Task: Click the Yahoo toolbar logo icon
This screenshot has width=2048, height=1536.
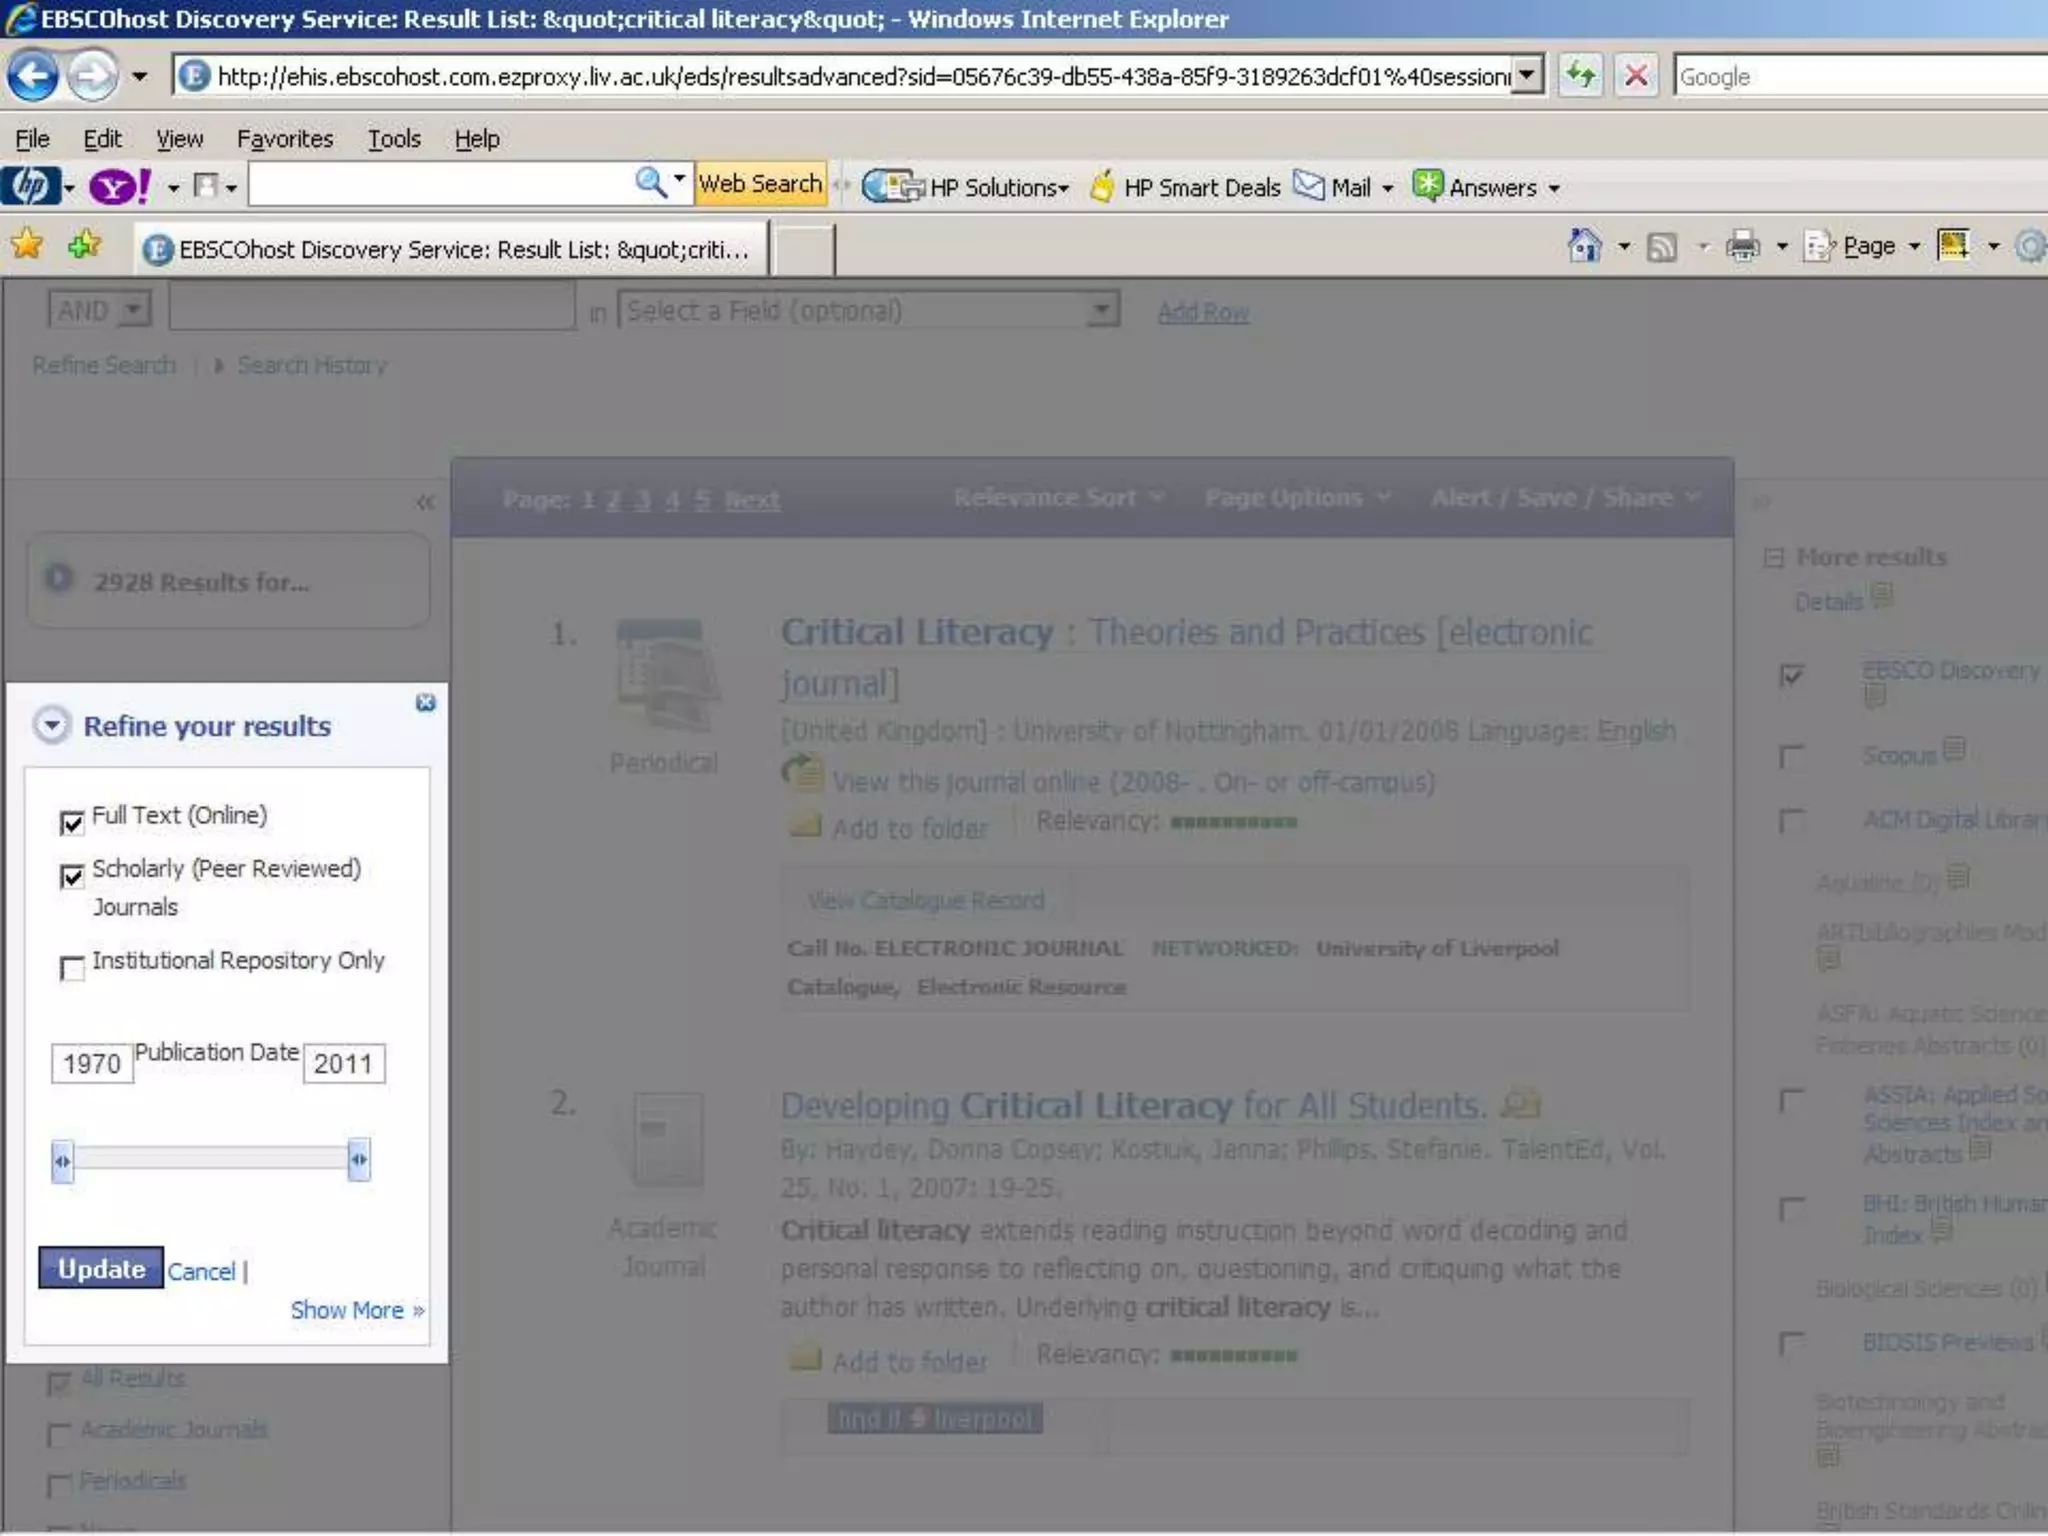Action: coord(119,187)
